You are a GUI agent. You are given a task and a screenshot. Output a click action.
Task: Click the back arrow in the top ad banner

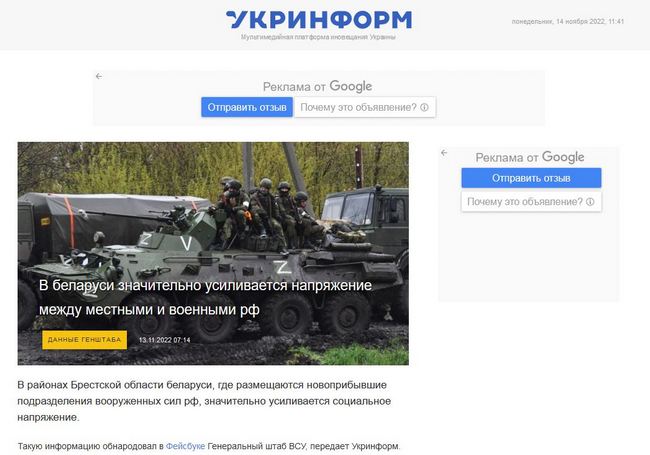coord(99,76)
